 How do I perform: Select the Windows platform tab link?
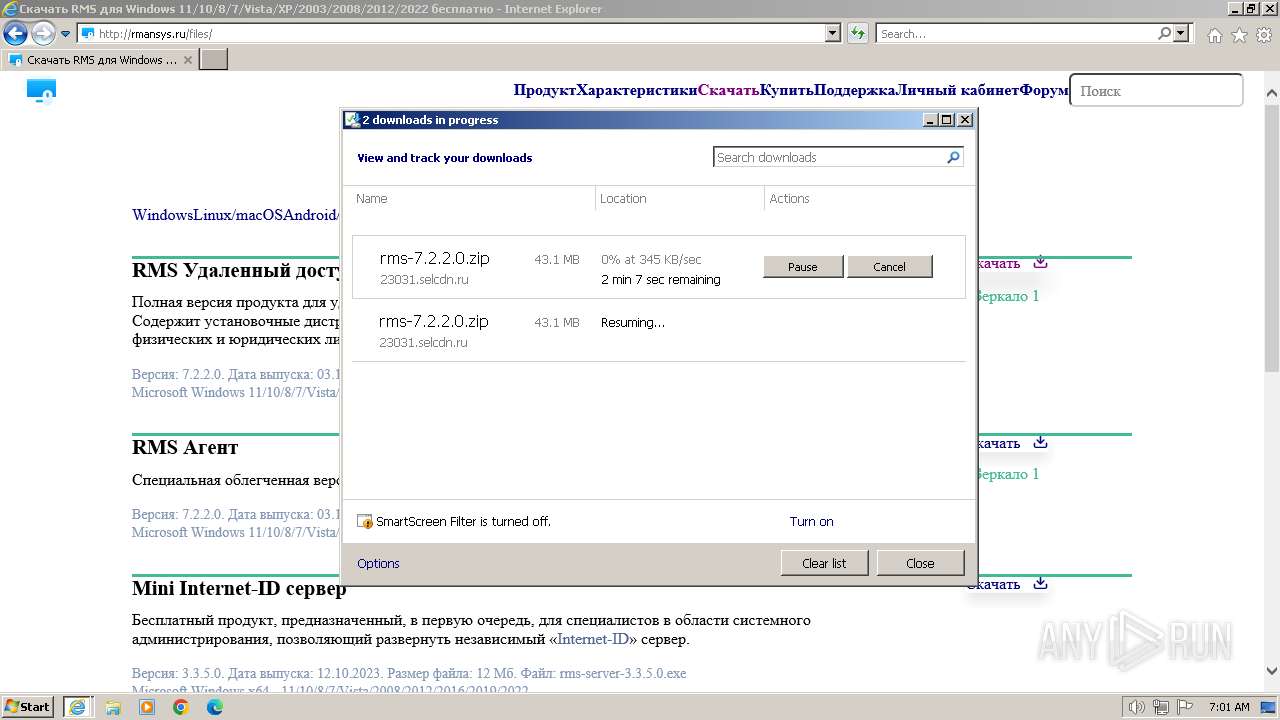tap(161, 215)
